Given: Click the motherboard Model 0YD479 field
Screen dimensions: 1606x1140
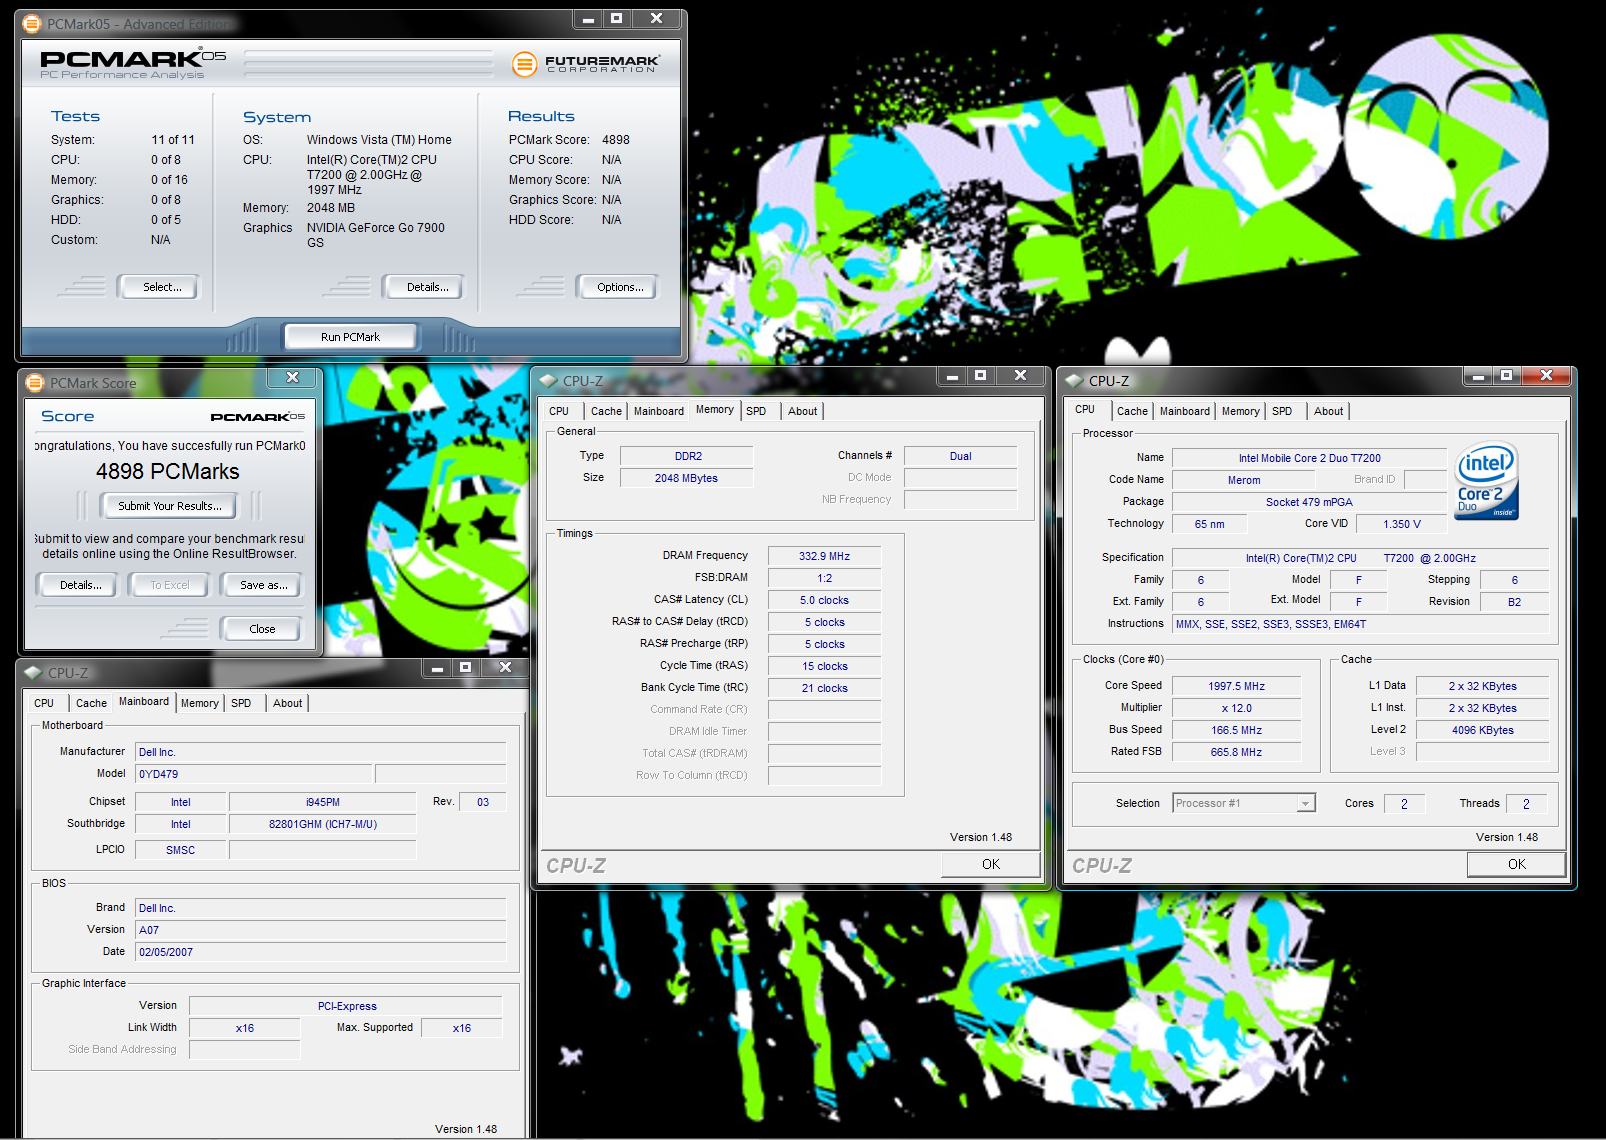Looking at the screenshot, I should (x=253, y=774).
